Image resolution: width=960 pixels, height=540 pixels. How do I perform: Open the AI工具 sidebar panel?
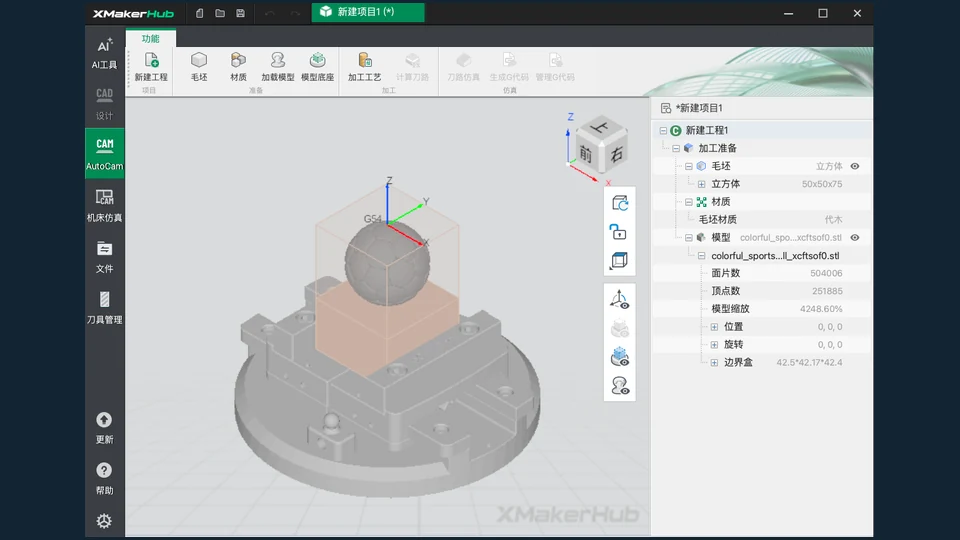[x=104, y=53]
